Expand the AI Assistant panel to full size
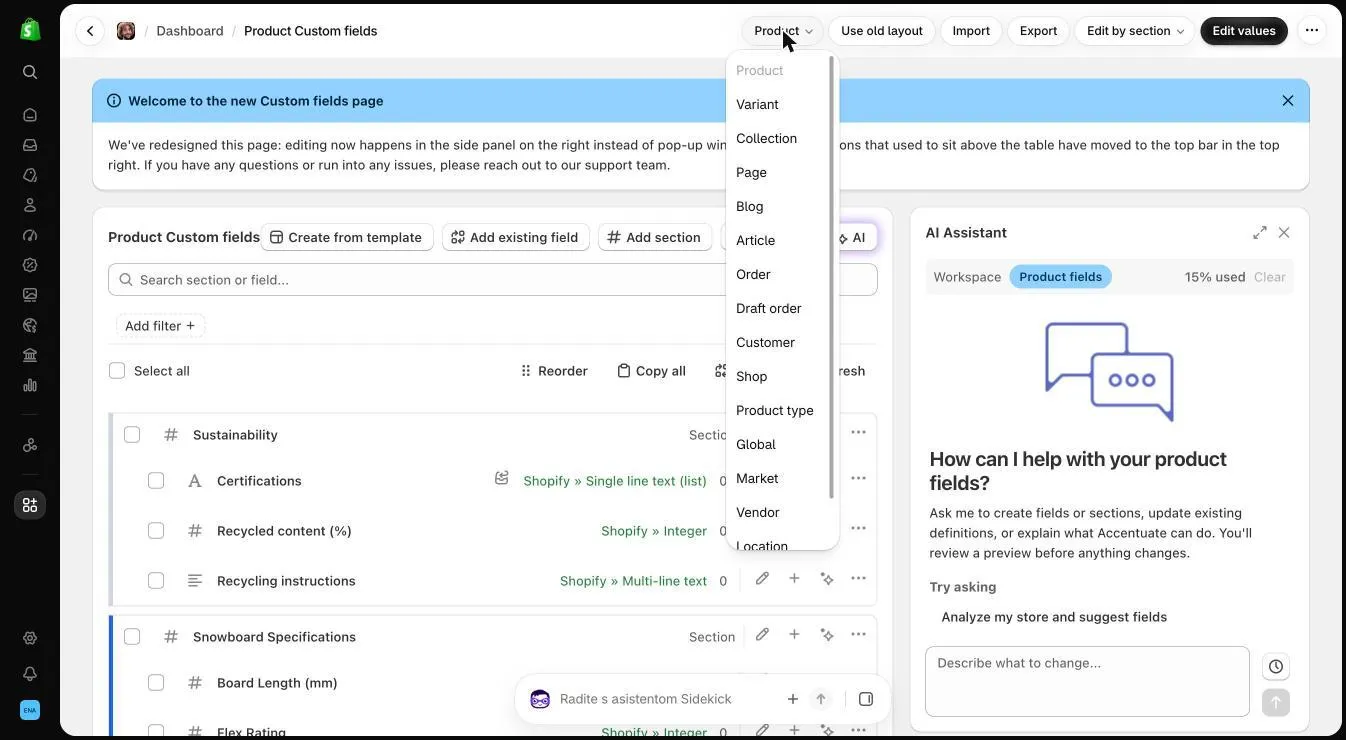The width and height of the screenshot is (1346, 740). (x=1260, y=233)
